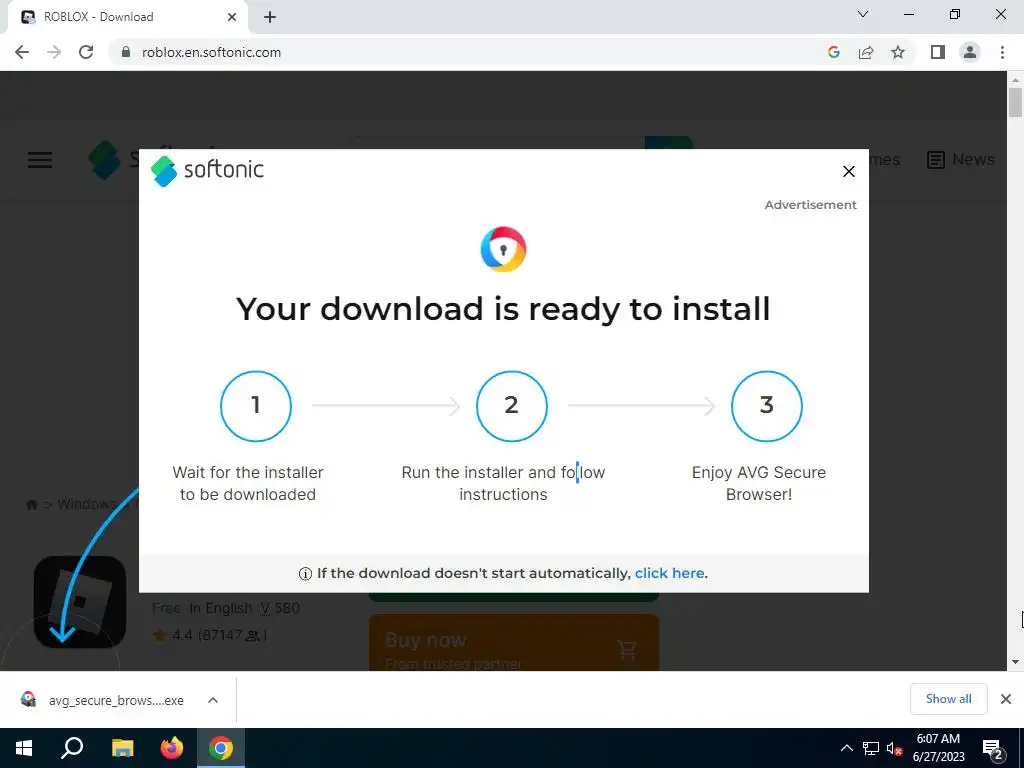Switch to Chrome in taskbar
Image resolution: width=1024 pixels, height=768 pixels.
[x=221, y=748]
